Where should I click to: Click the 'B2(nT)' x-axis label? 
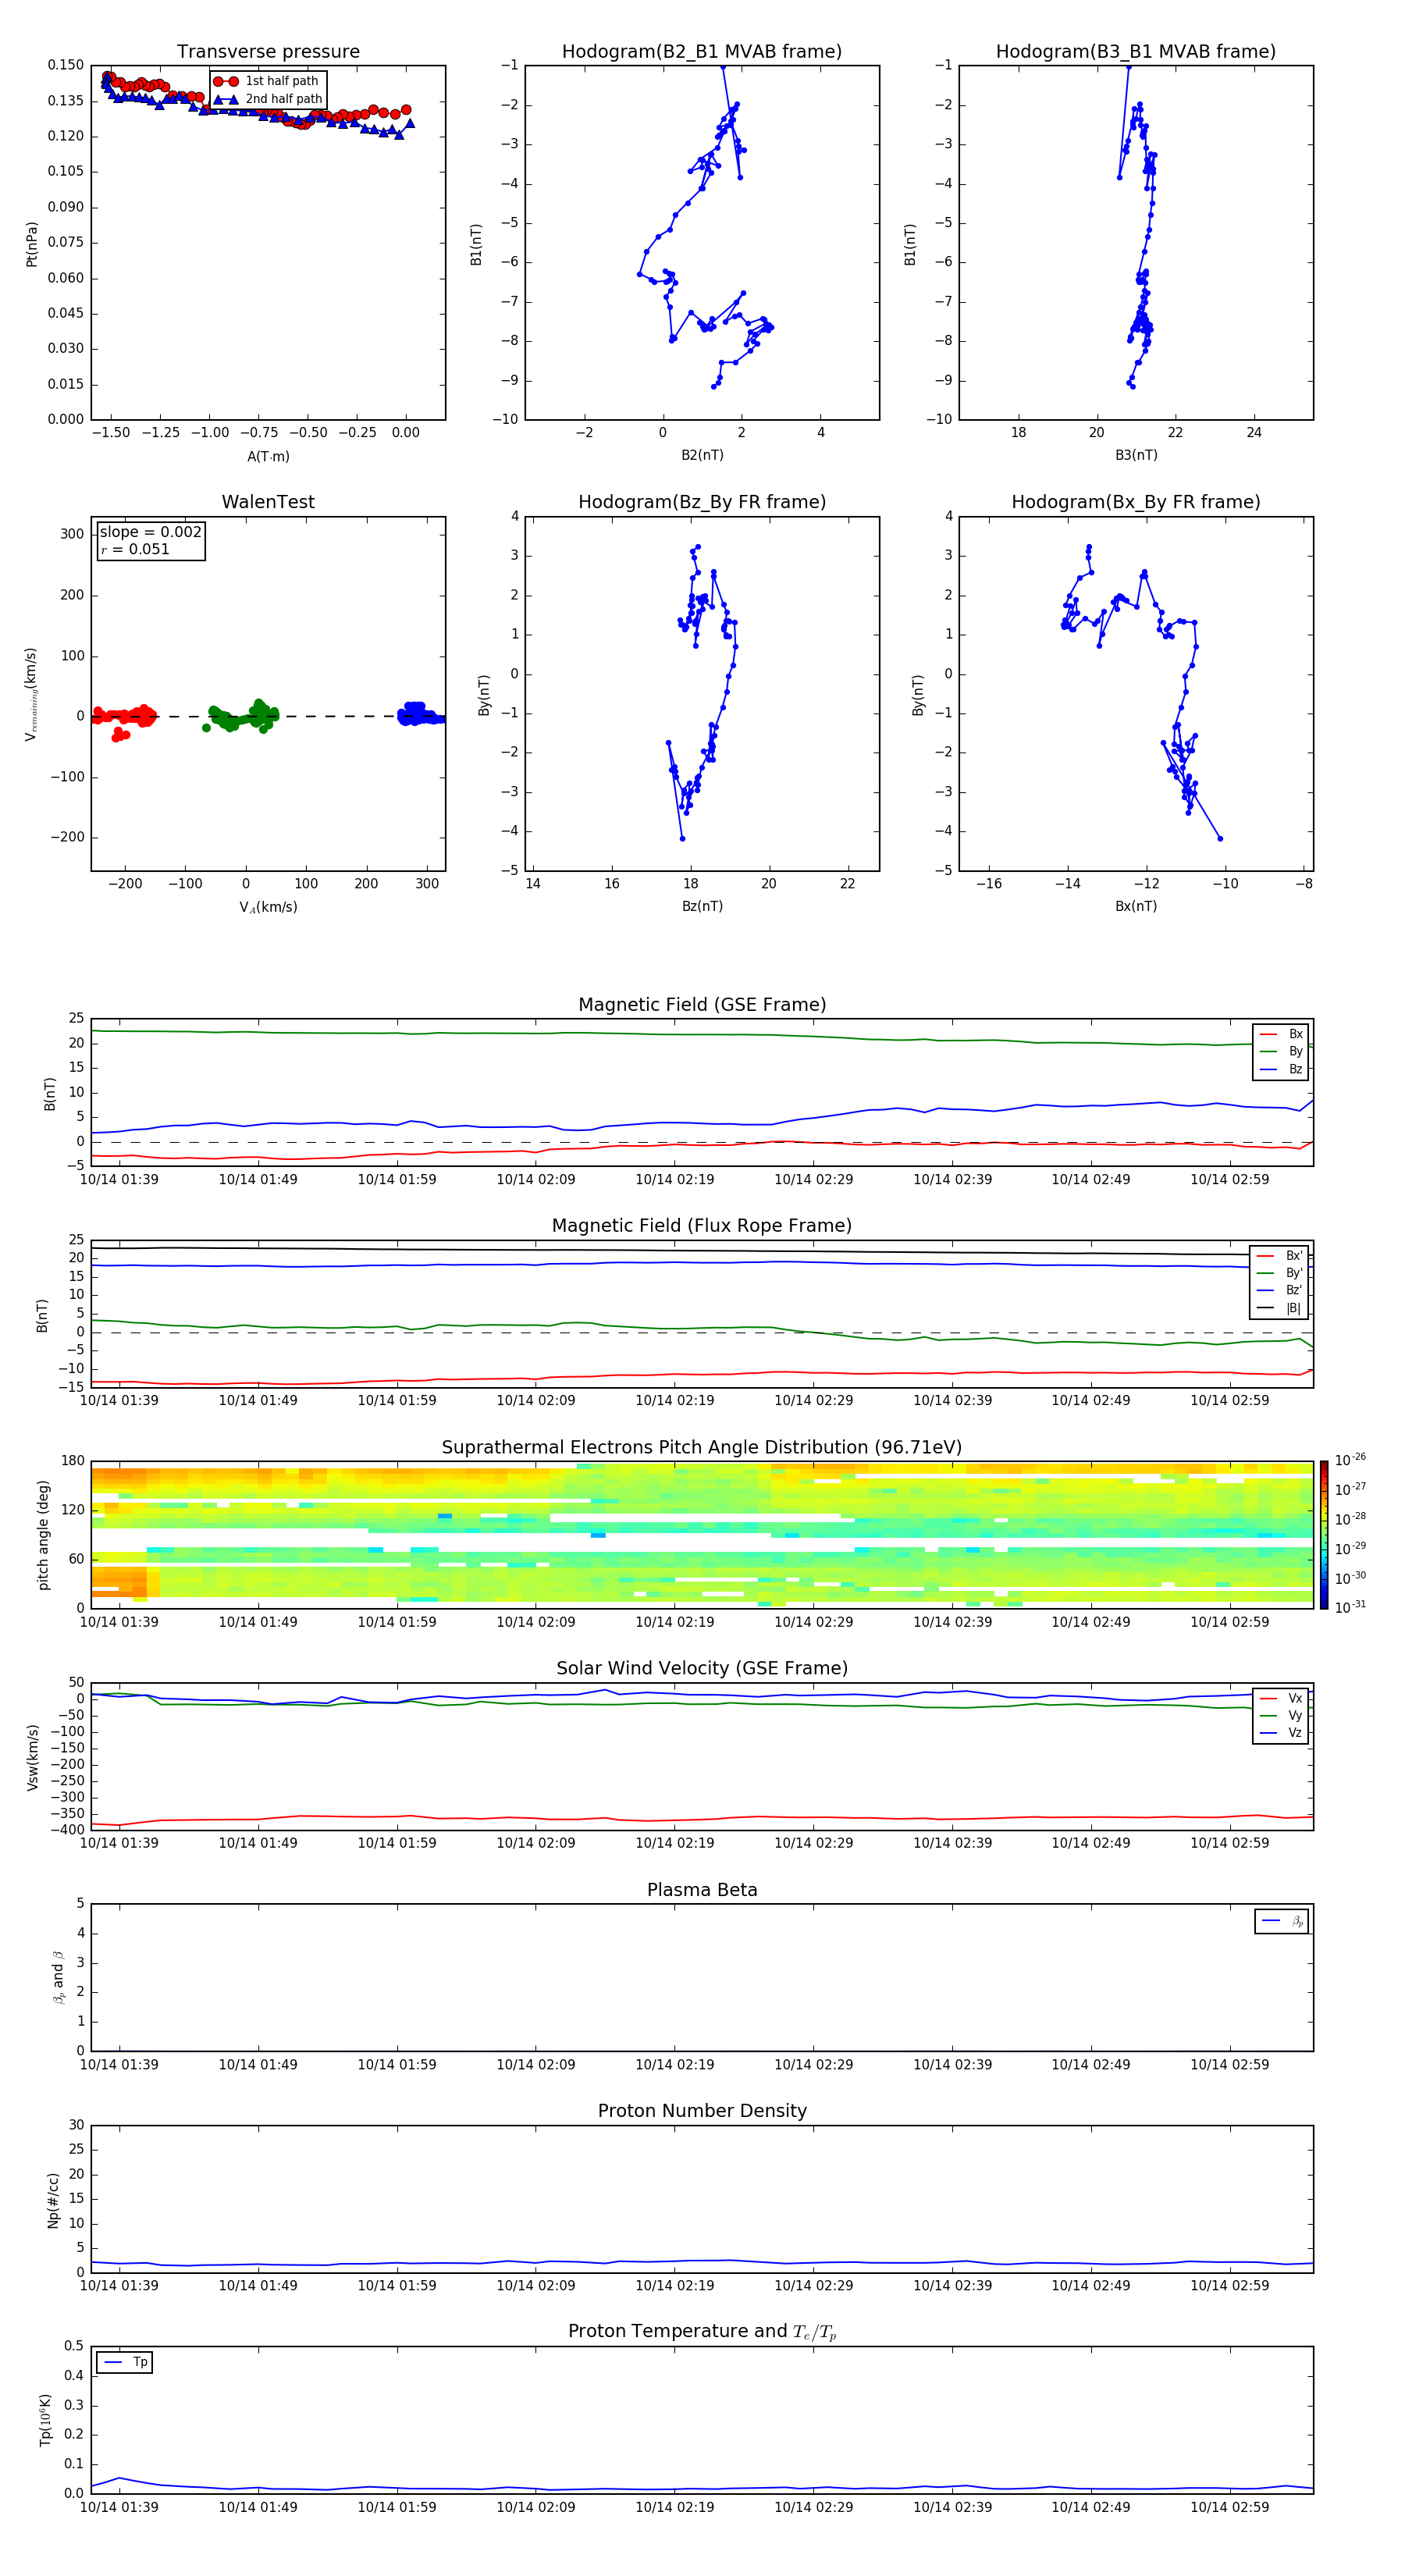[702, 456]
